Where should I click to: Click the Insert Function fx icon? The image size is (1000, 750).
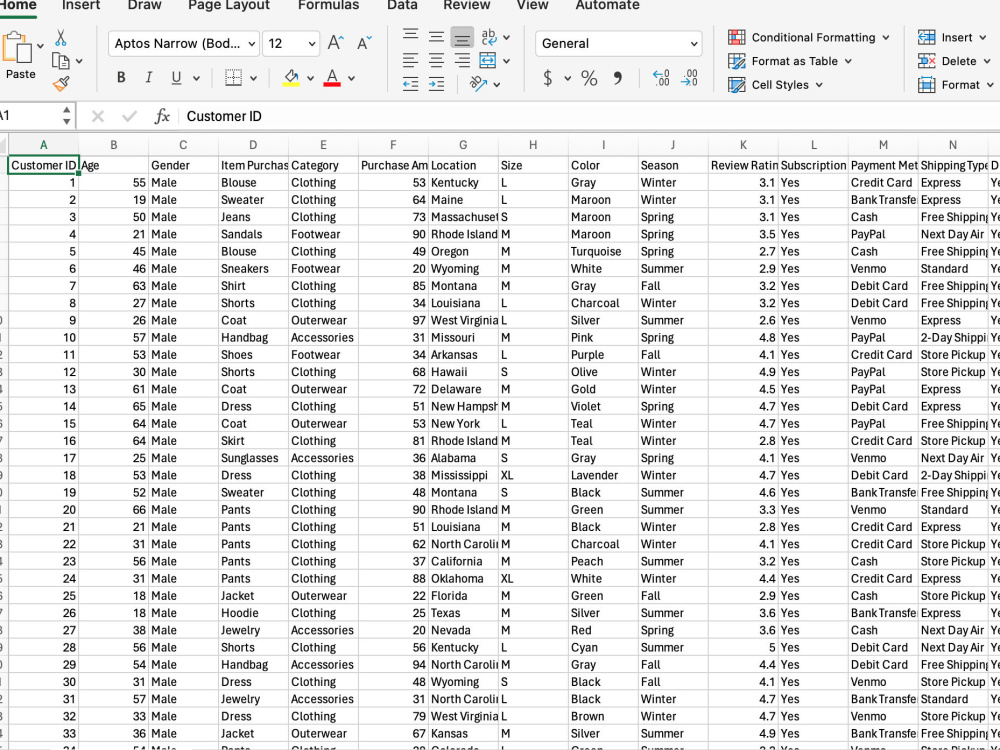[x=163, y=116]
